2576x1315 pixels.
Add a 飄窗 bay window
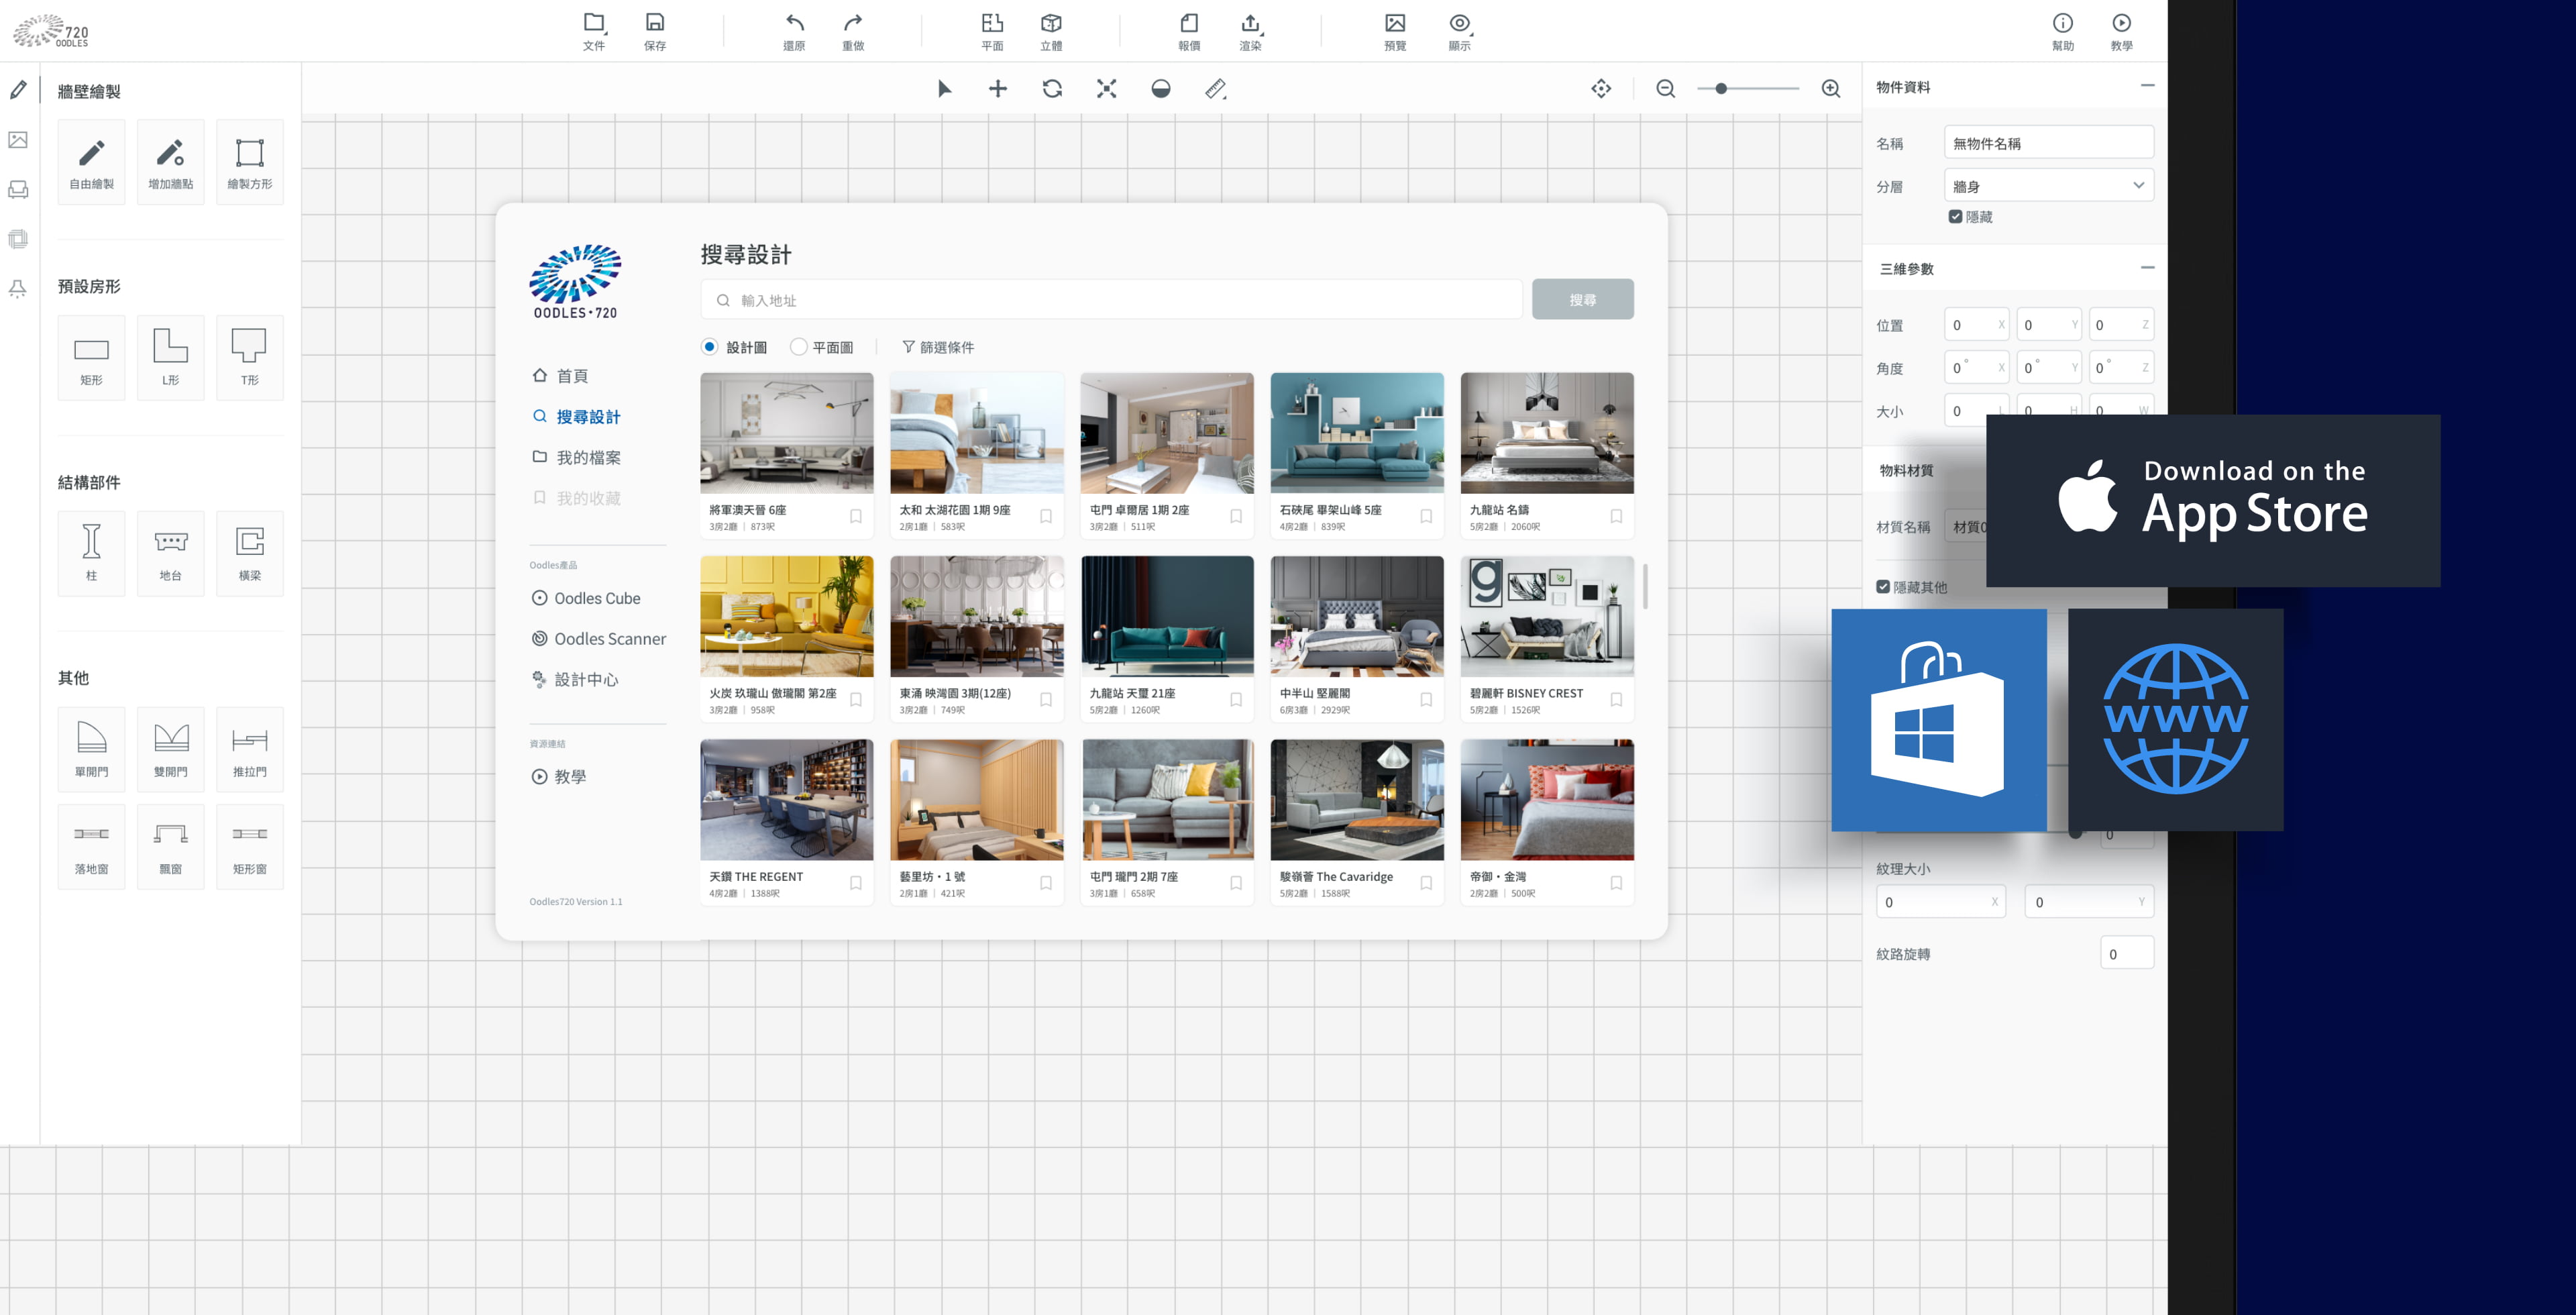click(x=171, y=847)
